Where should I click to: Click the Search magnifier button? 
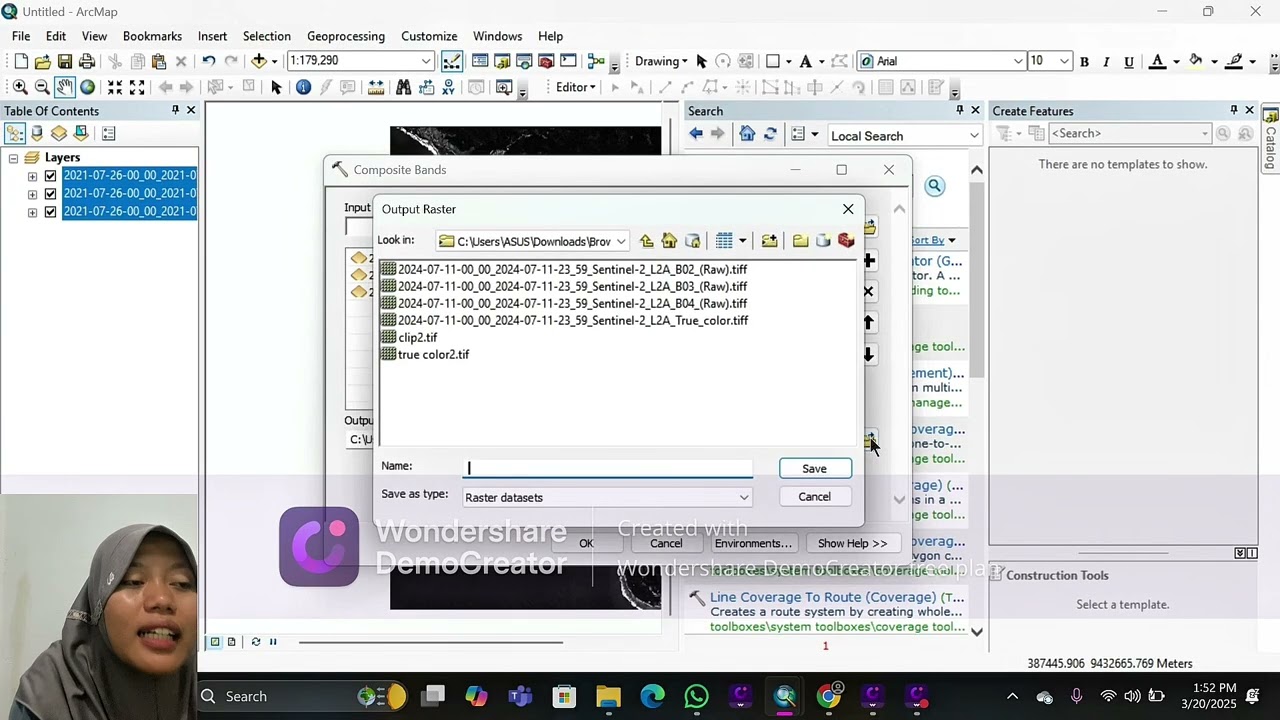[934, 186]
